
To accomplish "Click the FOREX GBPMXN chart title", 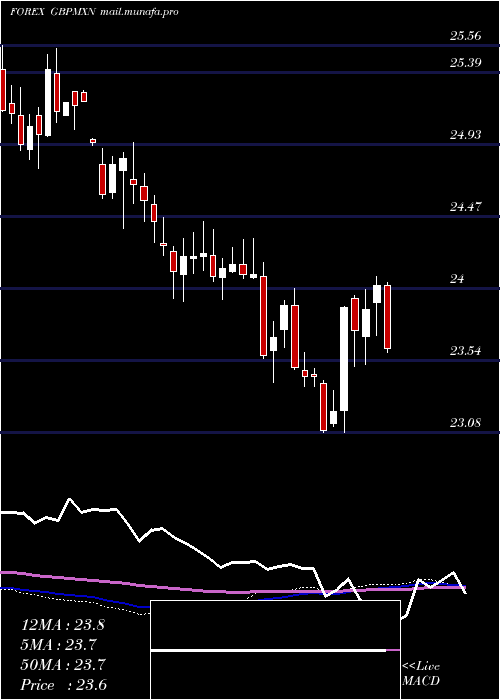I will click(x=94, y=12).
